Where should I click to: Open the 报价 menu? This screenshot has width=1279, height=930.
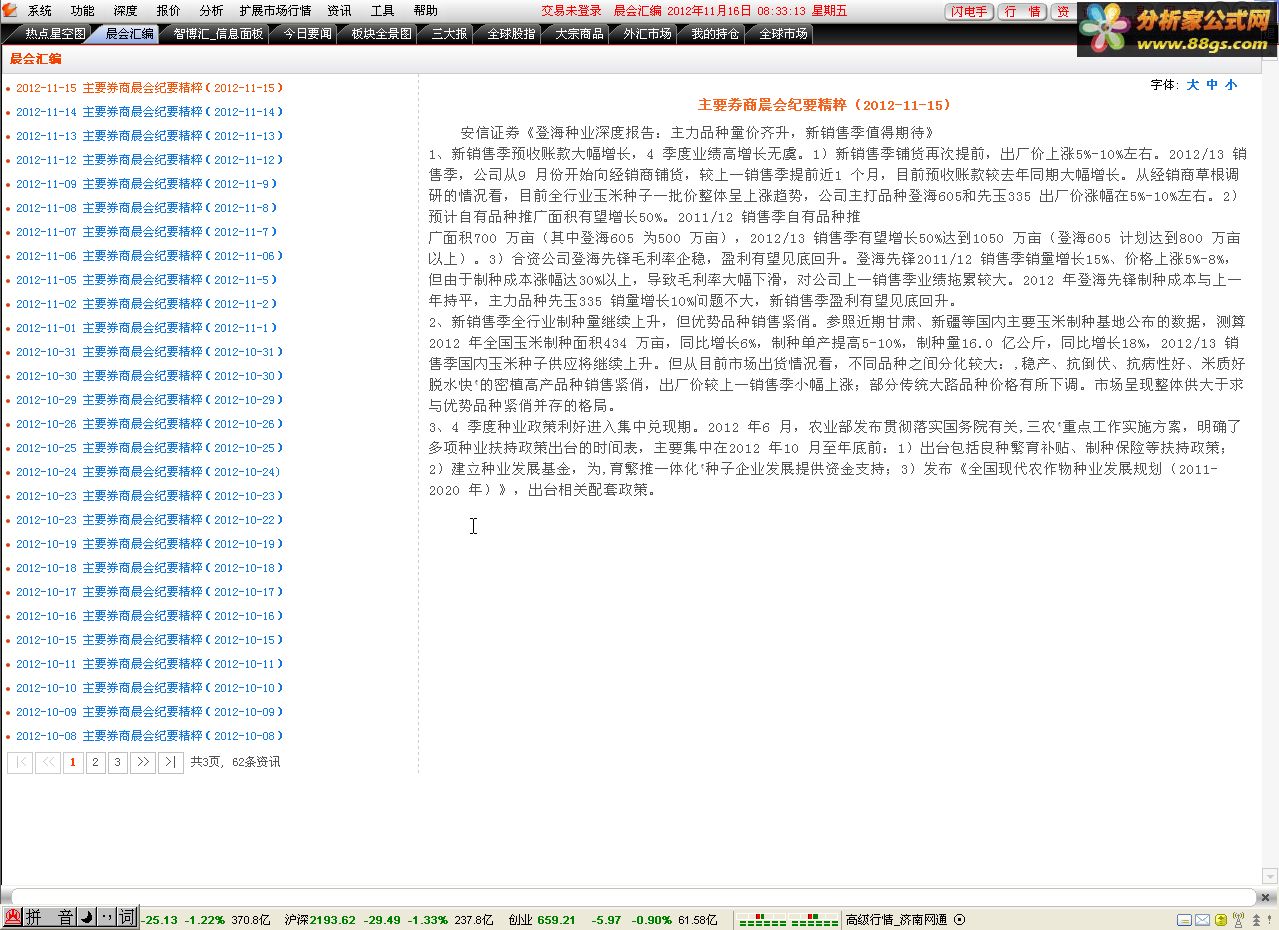[x=169, y=11]
